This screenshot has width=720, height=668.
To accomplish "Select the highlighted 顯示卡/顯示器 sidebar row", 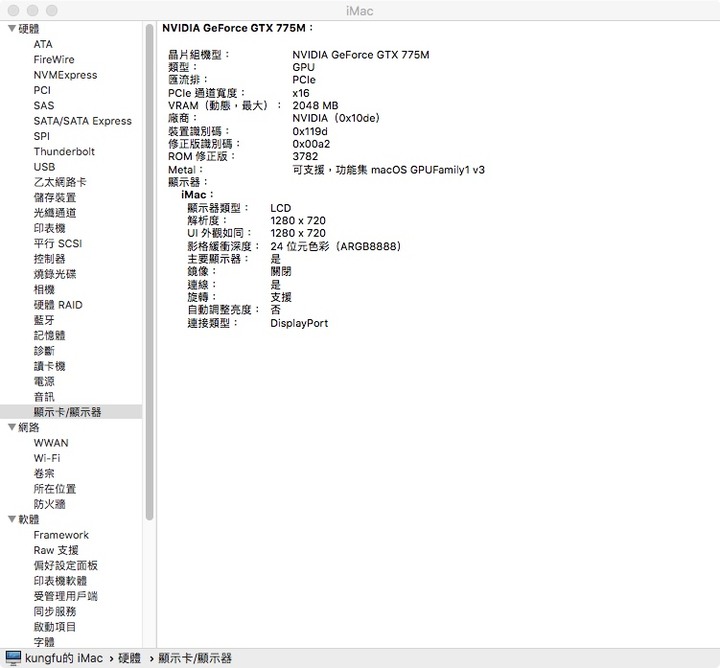I will click(x=71, y=412).
